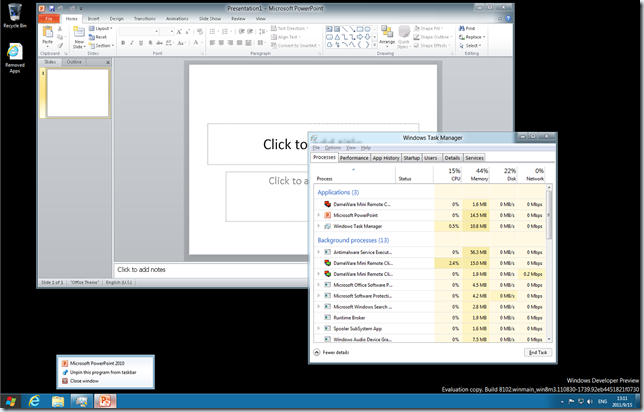The image size is (644, 412).
Task: Click the 'Click to add notes' field
Action: click(211, 270)
